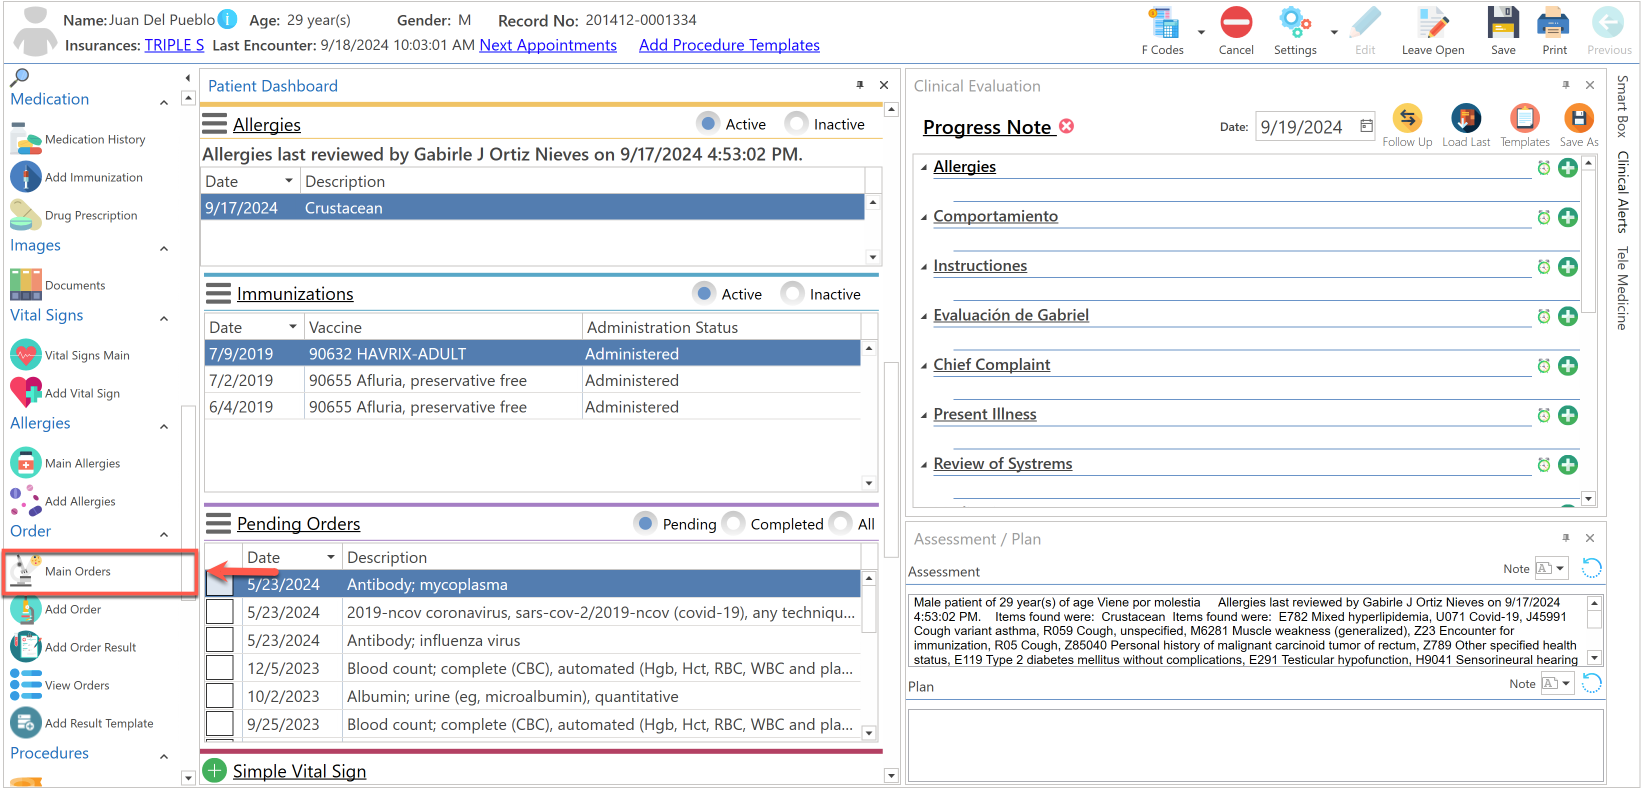Check the Albumin; urine order checkbox
The image size is (1644, 791).
pyautogui.click(x=220, y=696)
